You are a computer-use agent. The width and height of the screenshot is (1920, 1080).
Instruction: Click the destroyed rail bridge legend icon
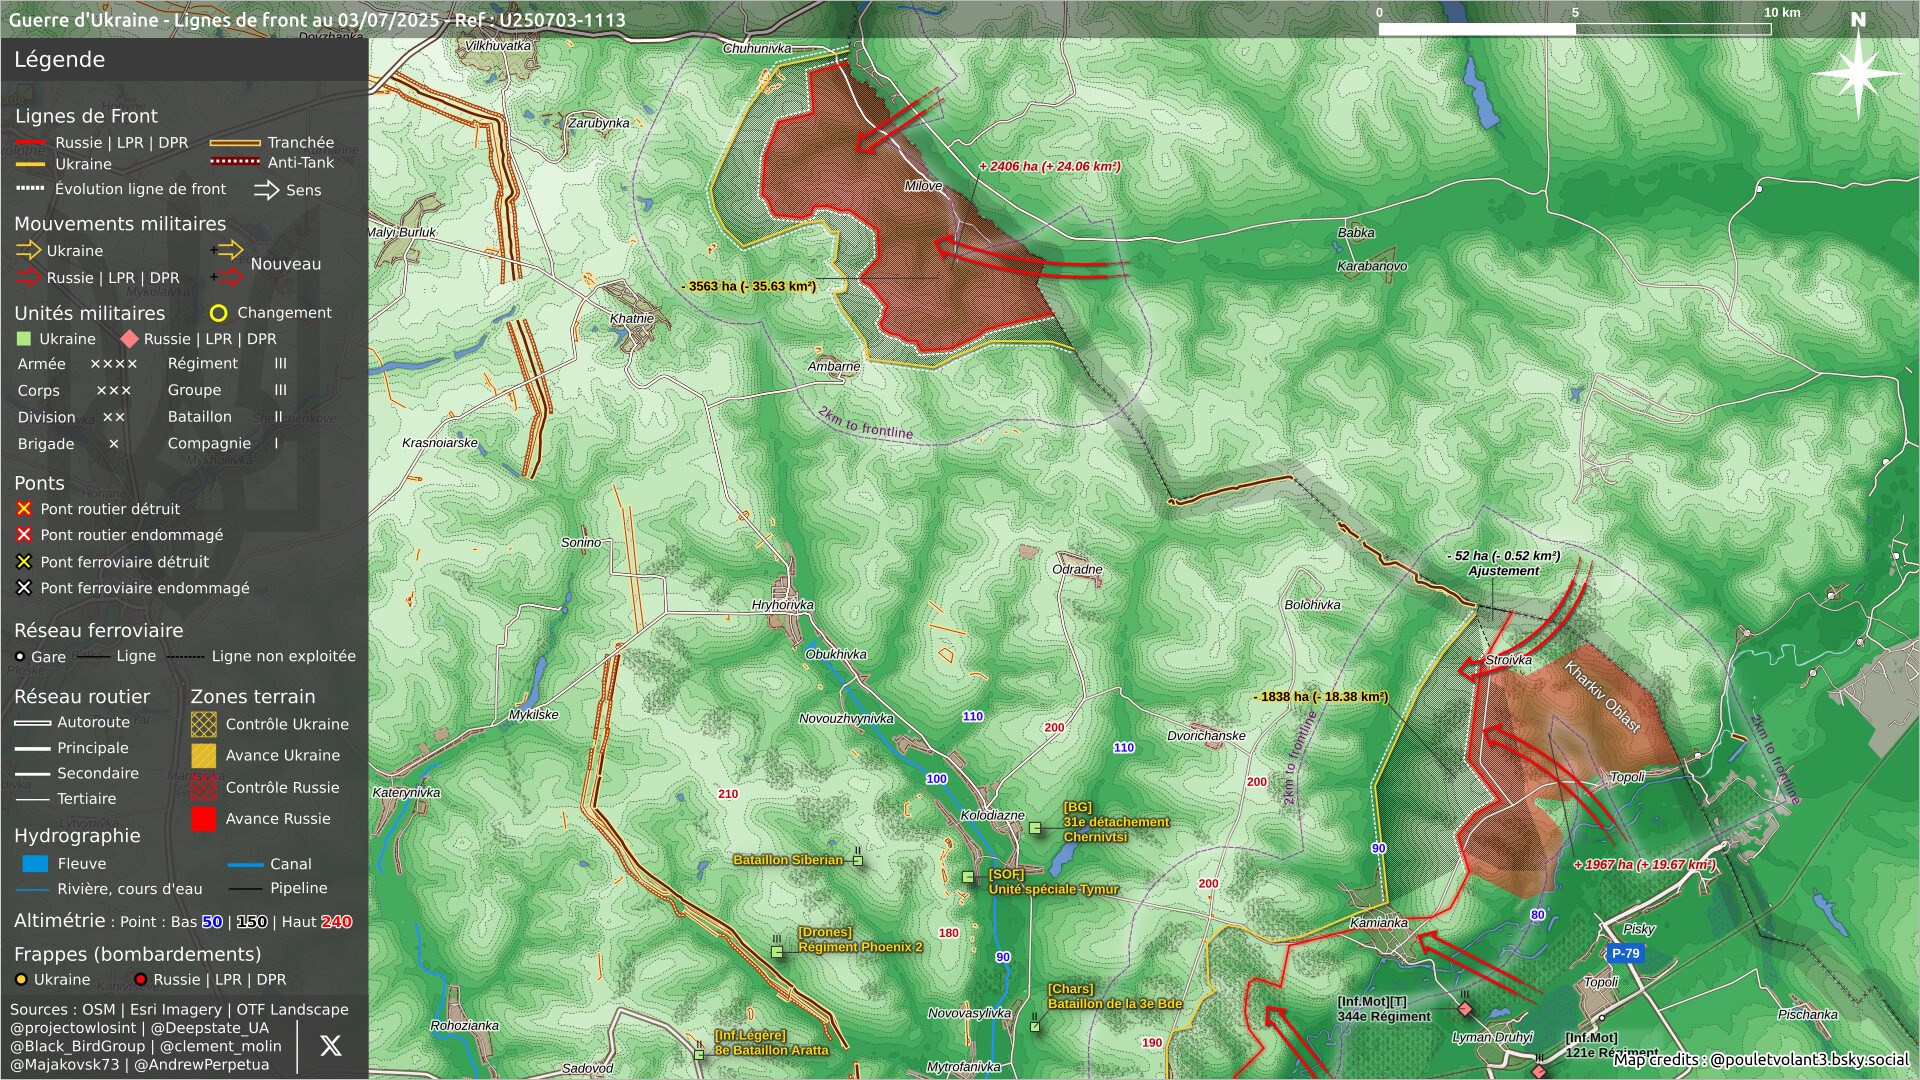click(24, 562)
